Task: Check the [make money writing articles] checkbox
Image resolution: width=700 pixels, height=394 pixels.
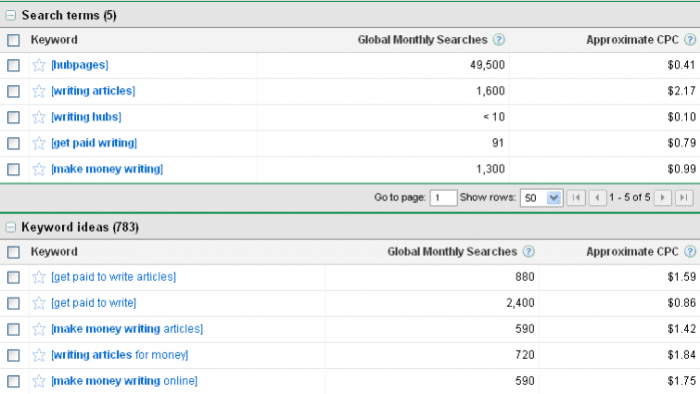Action: [x=13, y=329]
